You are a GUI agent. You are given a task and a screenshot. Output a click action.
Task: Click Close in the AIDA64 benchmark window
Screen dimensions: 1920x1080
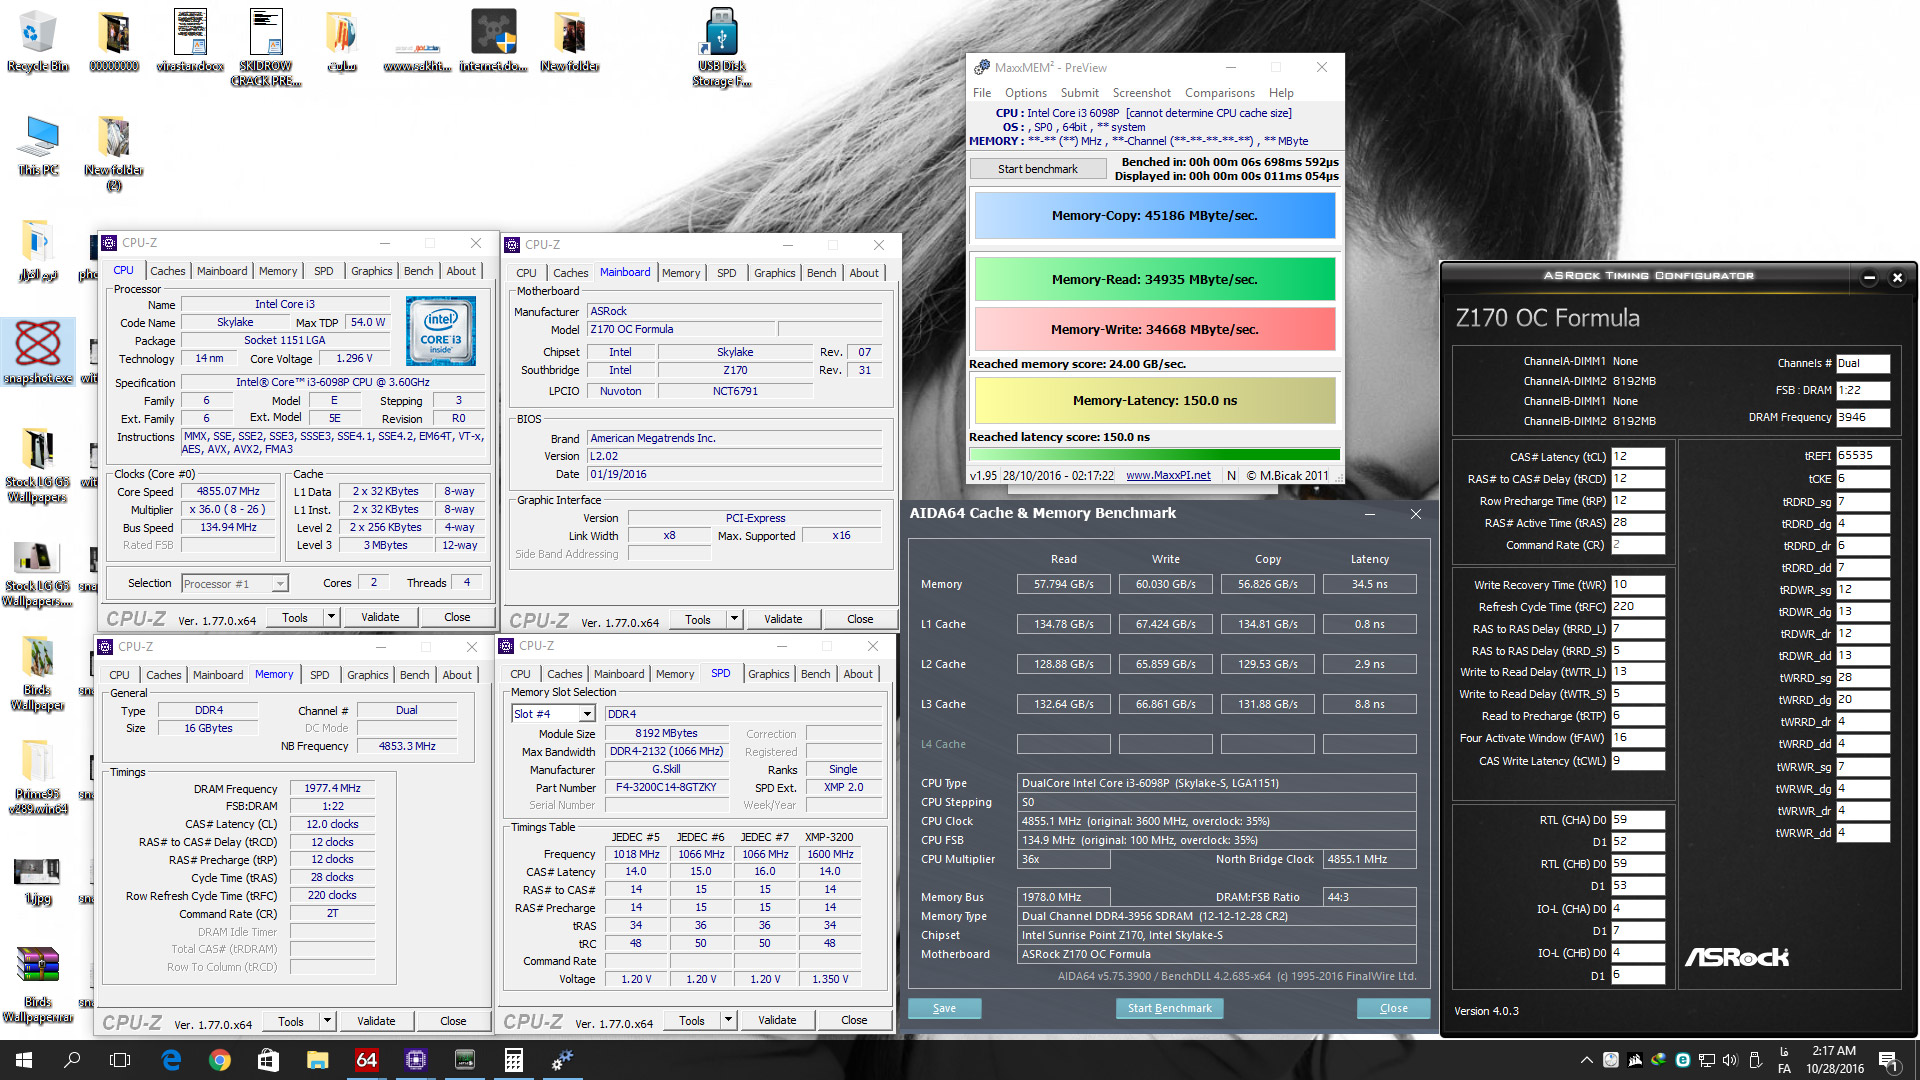1393,1008
